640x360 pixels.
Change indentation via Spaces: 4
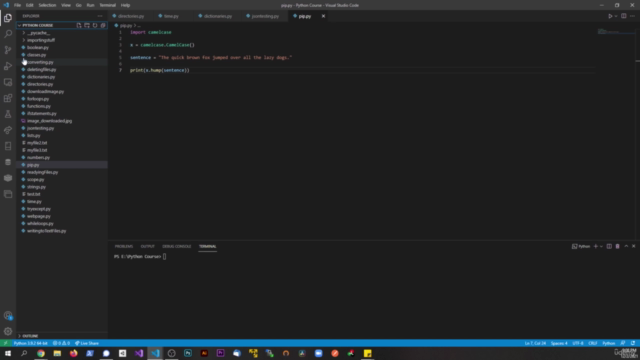point(559,343)
